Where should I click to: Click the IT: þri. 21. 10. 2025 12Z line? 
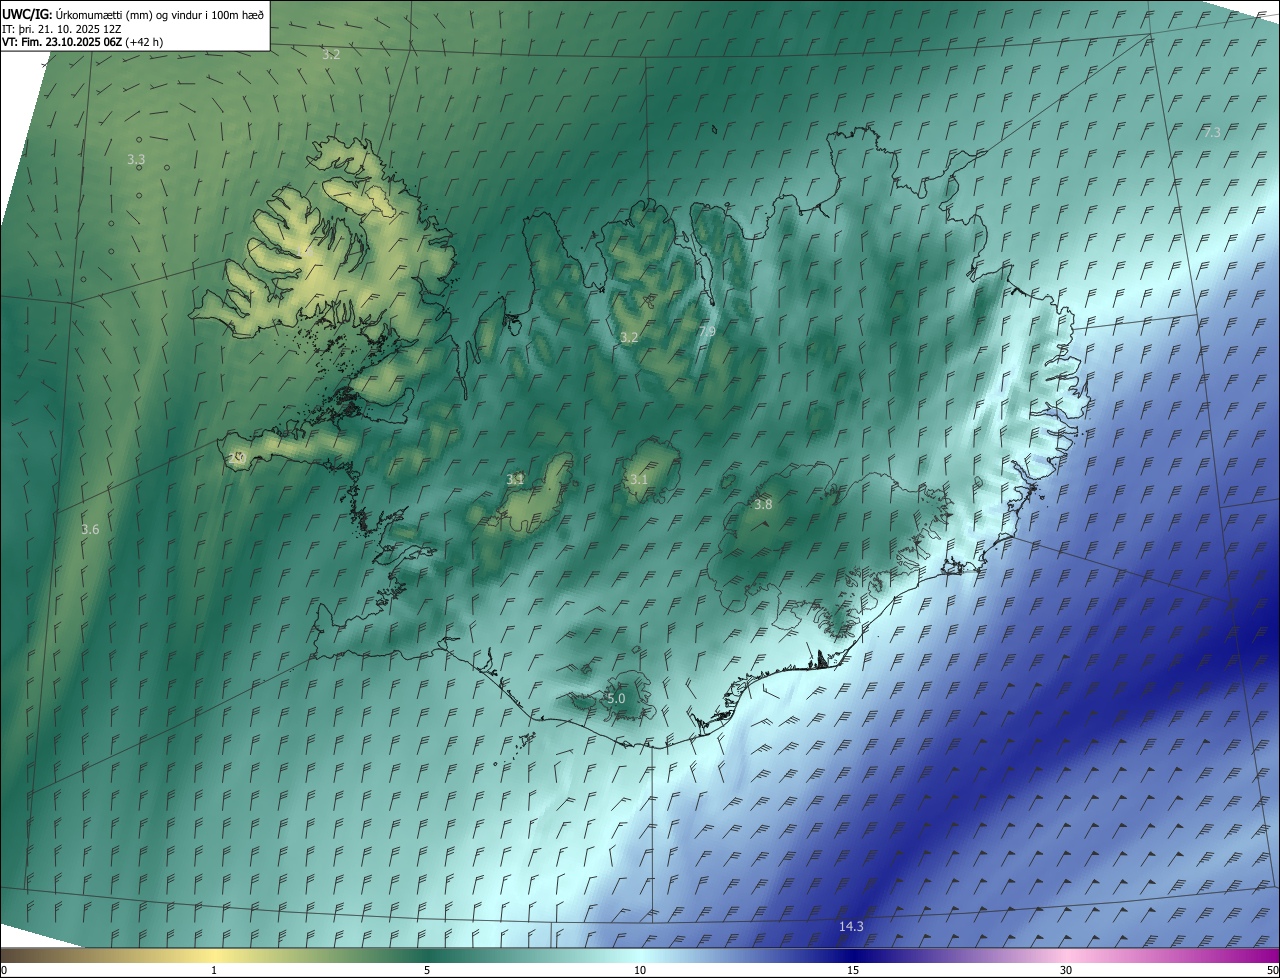click(62, 28)
